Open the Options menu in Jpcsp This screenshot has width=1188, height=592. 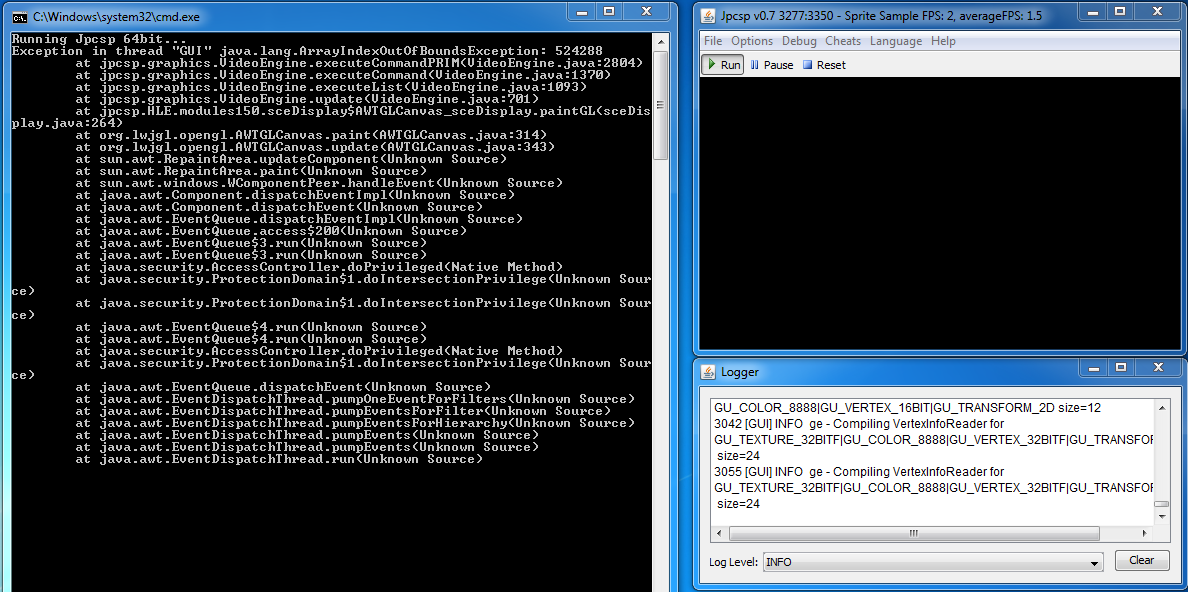(x=752, y=41)
